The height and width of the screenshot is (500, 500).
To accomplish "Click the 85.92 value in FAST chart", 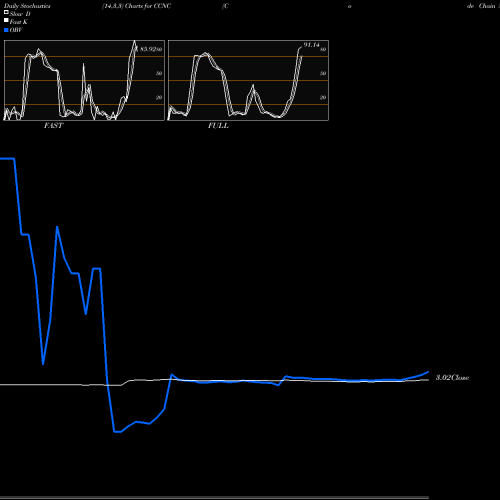I will coord(148,49).
